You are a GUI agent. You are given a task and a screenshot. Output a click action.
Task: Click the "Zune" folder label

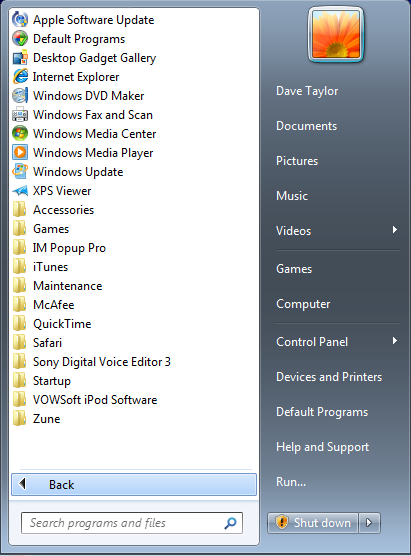46,419
